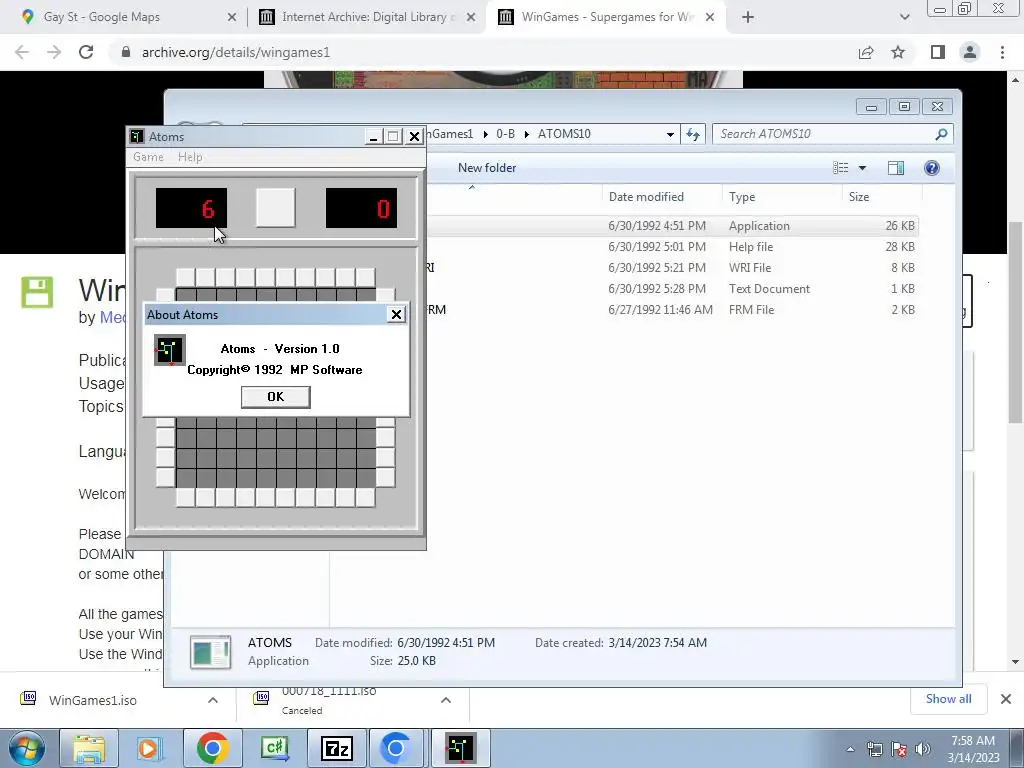Screen dimensions: 1024x768
Task: Open Chrome from the taskbar
Action: [212, 748]
